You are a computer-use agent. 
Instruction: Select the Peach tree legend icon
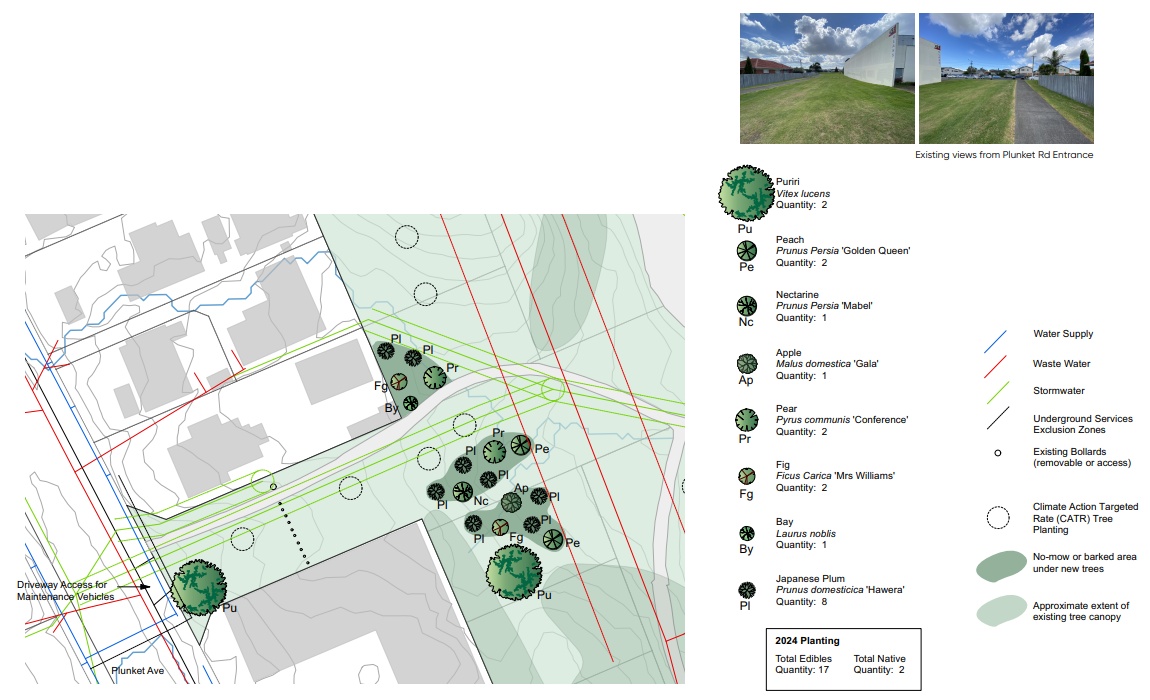(x=746, y=250)
